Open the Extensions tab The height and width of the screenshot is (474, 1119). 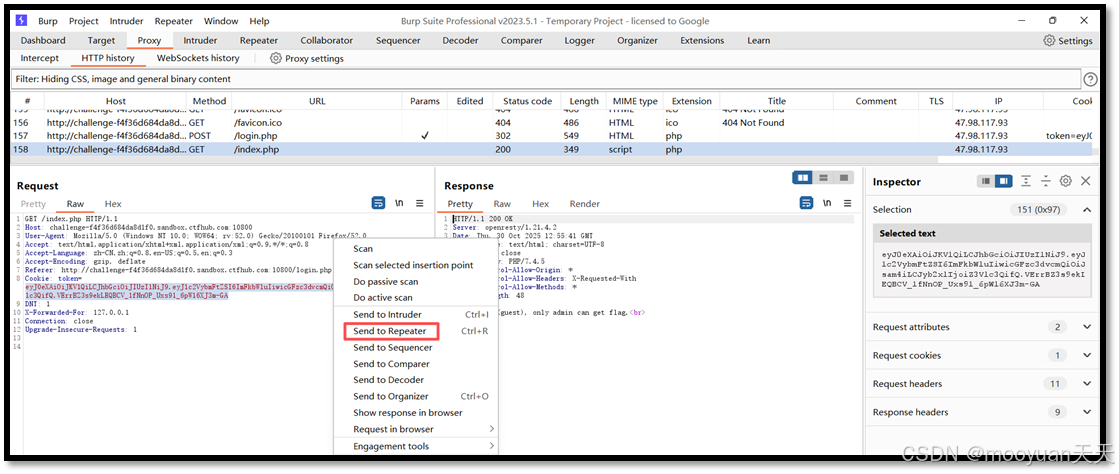point(702,41)
